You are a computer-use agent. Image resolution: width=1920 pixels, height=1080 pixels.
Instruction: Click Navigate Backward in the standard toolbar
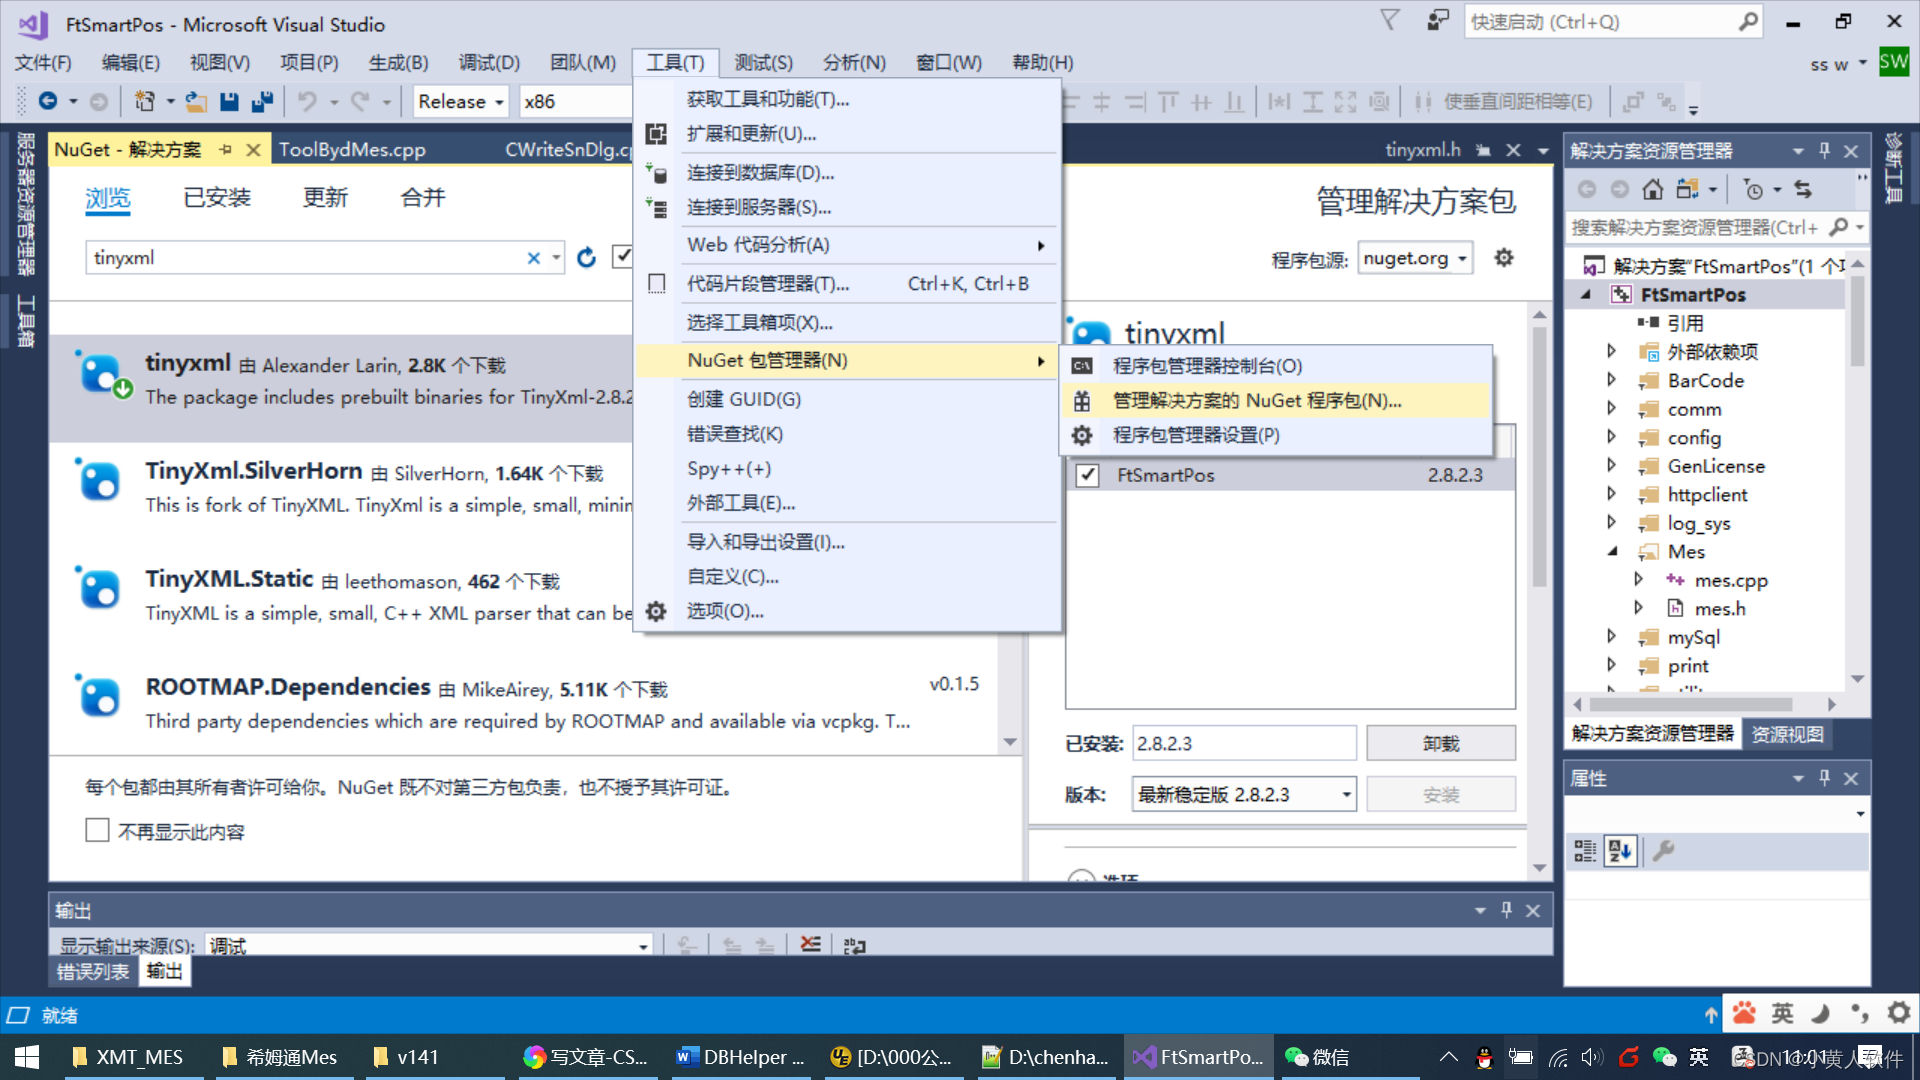(x=49, y=101)
